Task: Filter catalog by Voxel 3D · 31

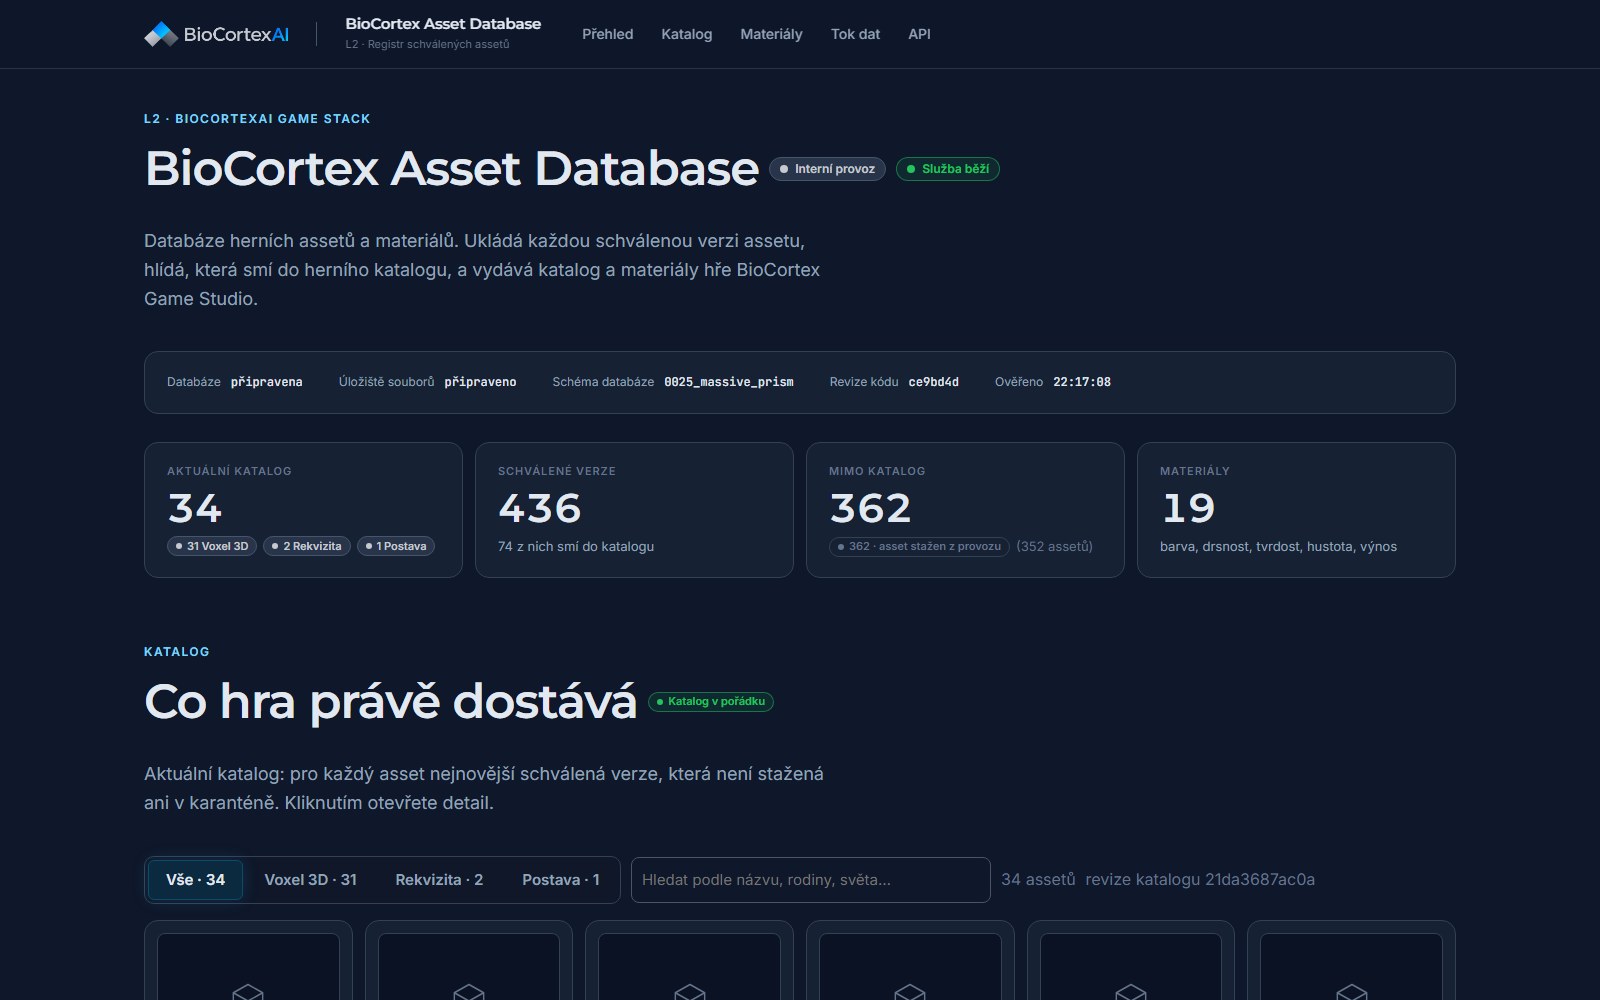Action: click(x=310, y=880)
